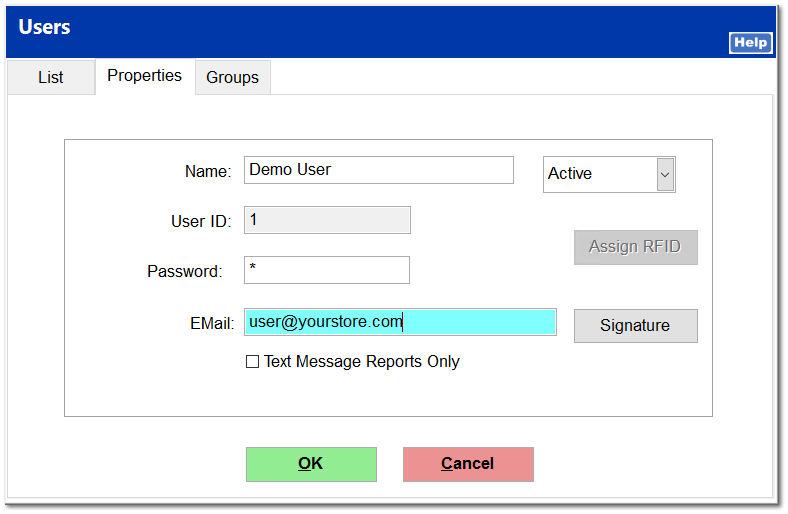Click the EMail: label text

[209, 323]
